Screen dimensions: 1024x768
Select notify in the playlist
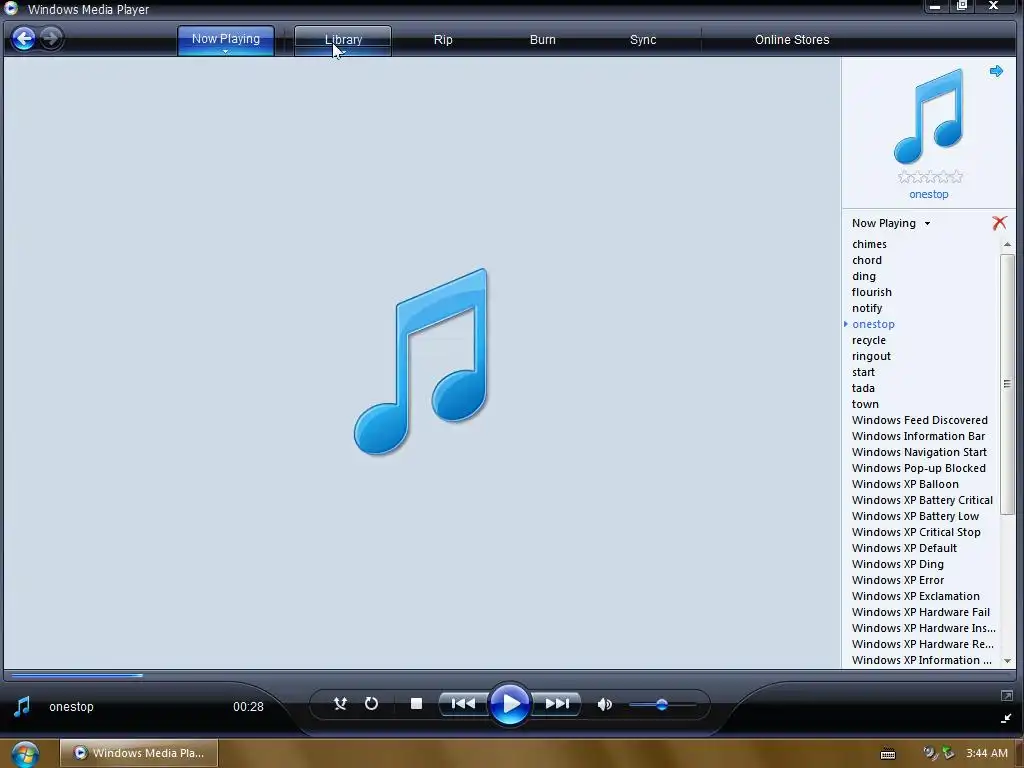tap(867, 308)
